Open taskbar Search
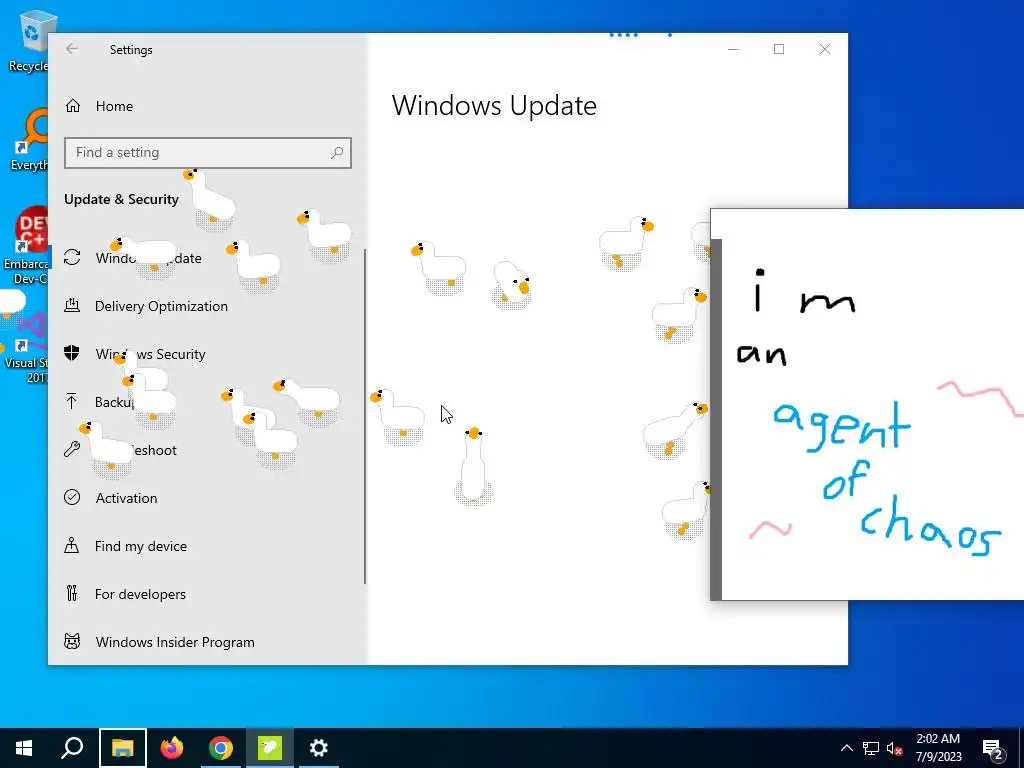Image resolution: width=1024 pixels, height=768 pixels. (72, 748)
